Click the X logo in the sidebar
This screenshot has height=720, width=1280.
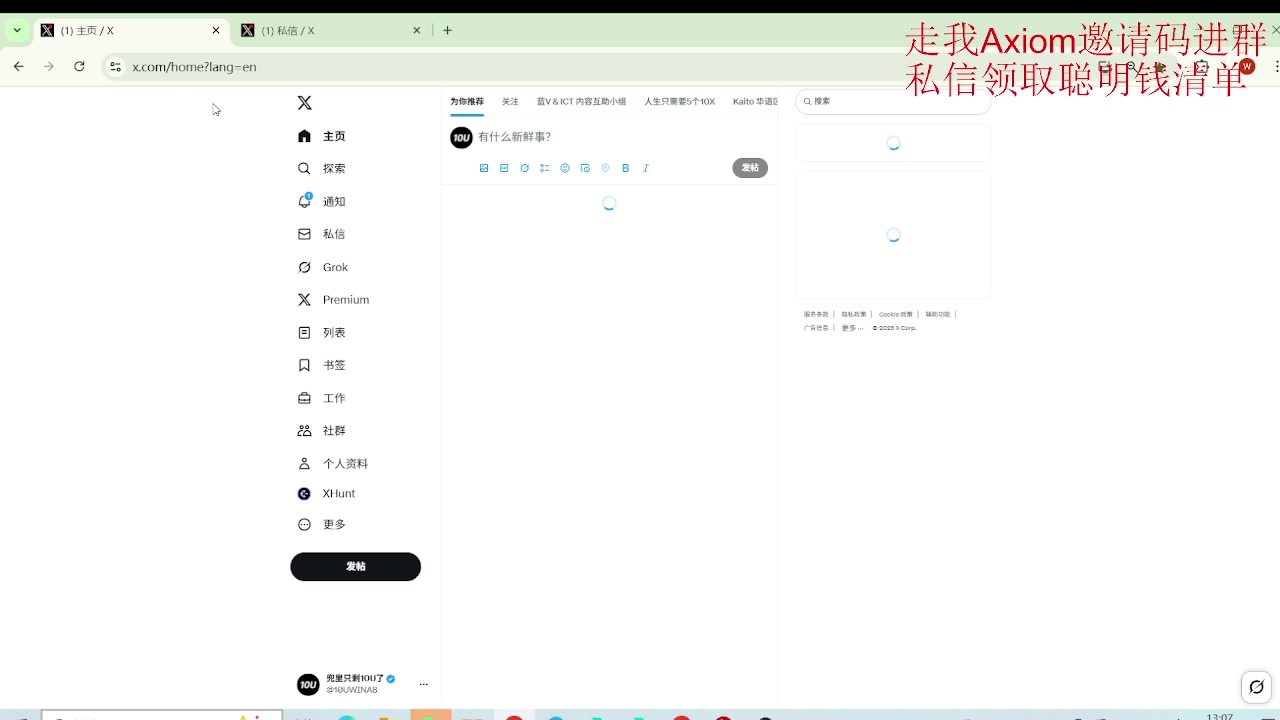pos(305,103)
